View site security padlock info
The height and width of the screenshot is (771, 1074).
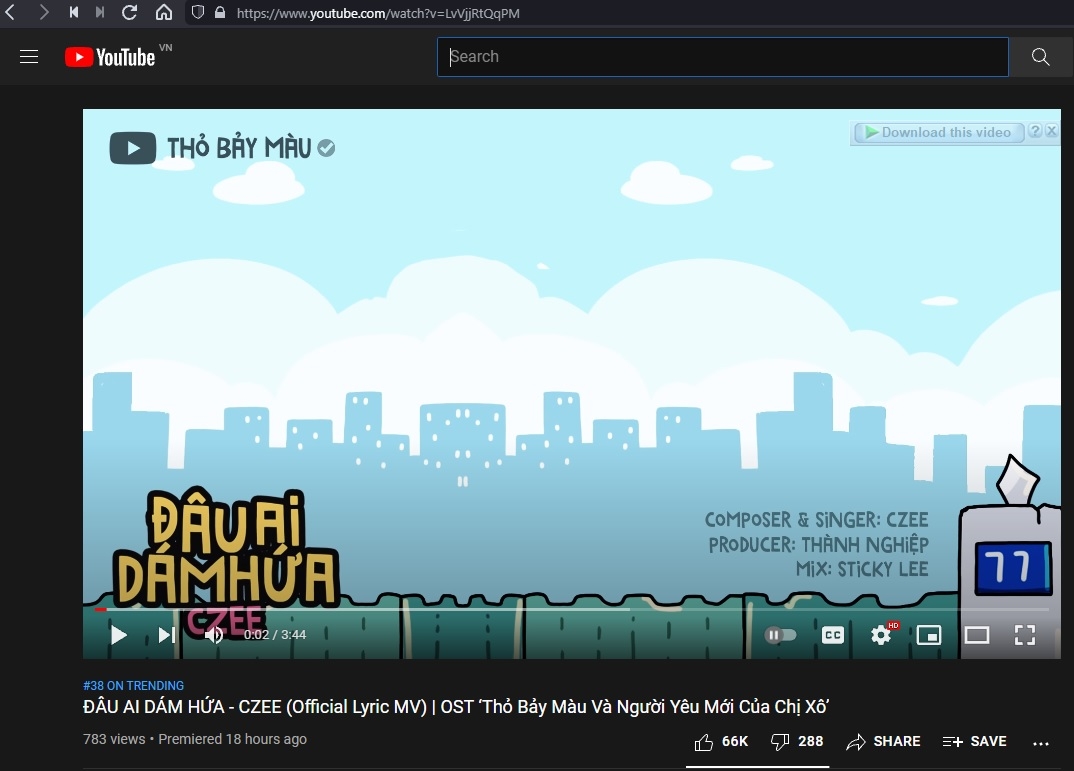click(220, 12)
